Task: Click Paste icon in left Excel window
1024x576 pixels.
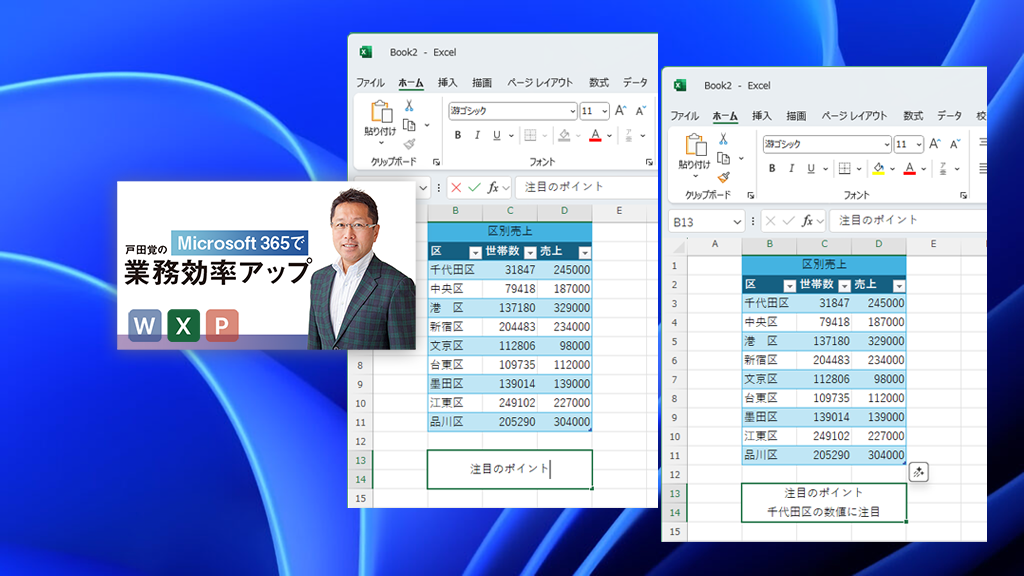Action: point(381,112)
